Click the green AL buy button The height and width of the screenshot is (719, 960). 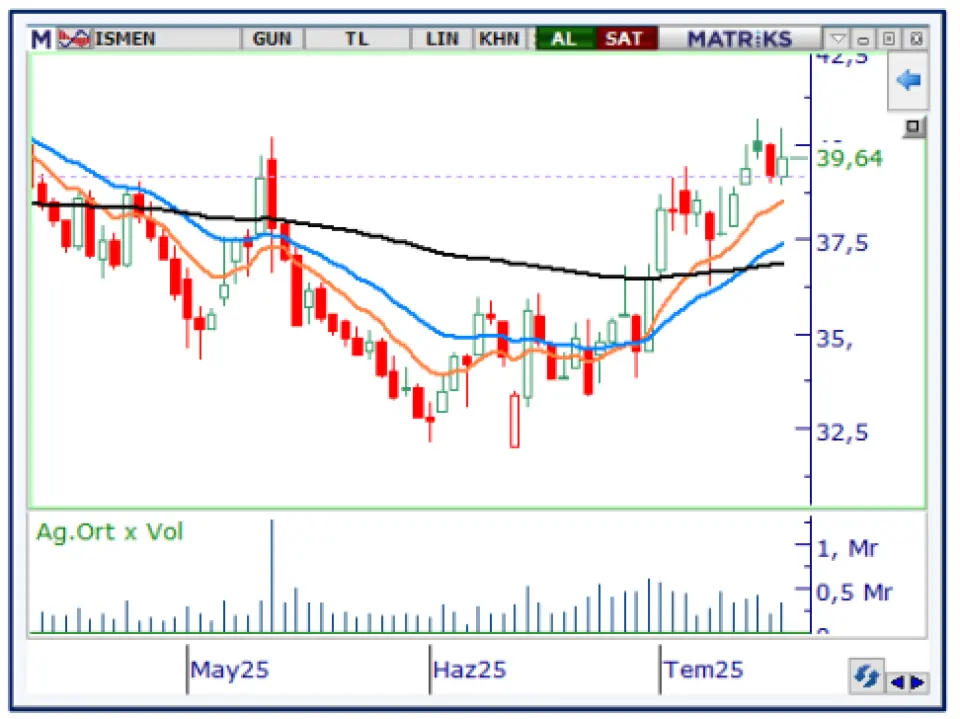click(564, 39)
